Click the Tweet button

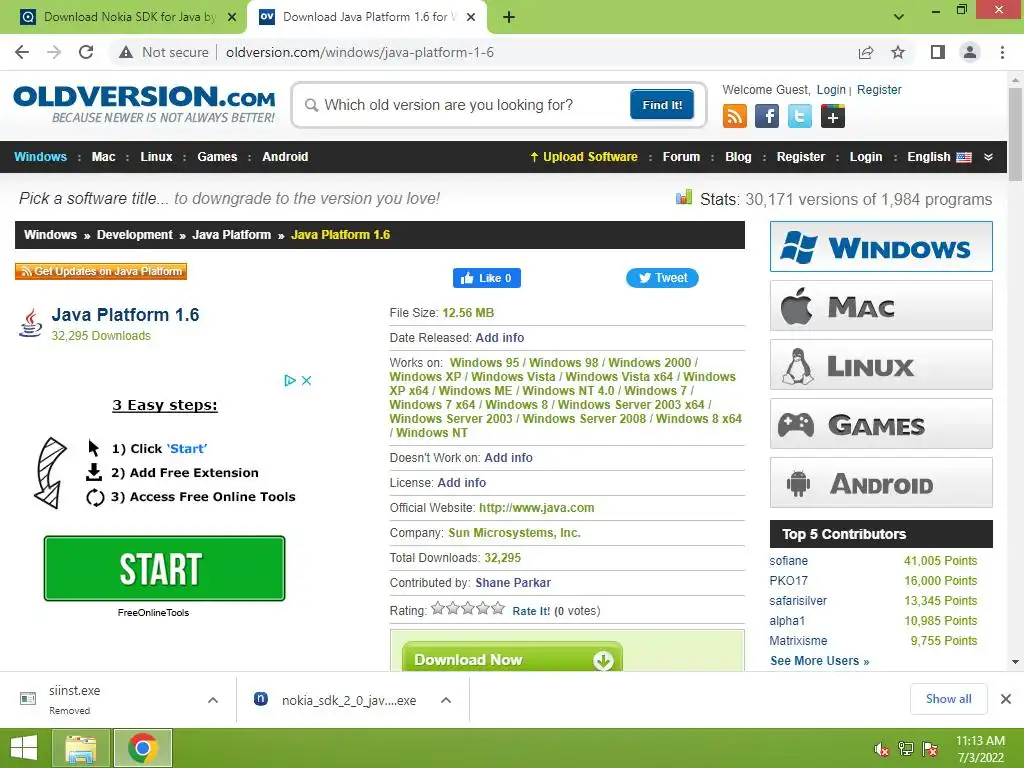[x=662, y=278]
